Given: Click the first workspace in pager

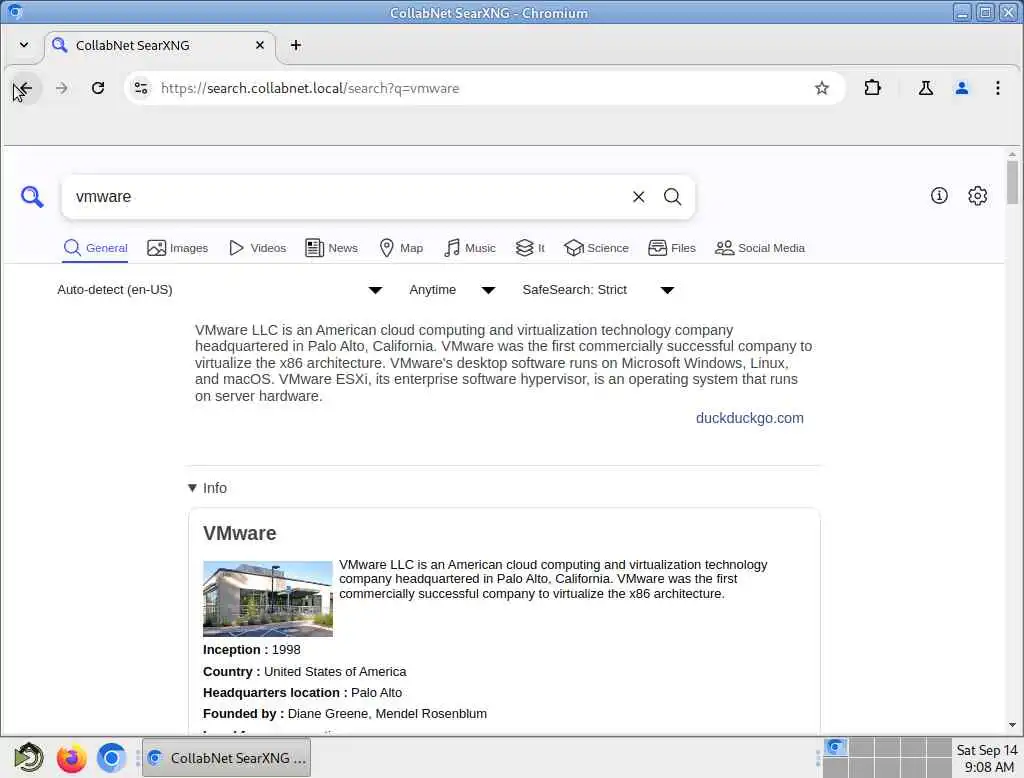Looking at the screenshot, I should [x=835, y=747].
